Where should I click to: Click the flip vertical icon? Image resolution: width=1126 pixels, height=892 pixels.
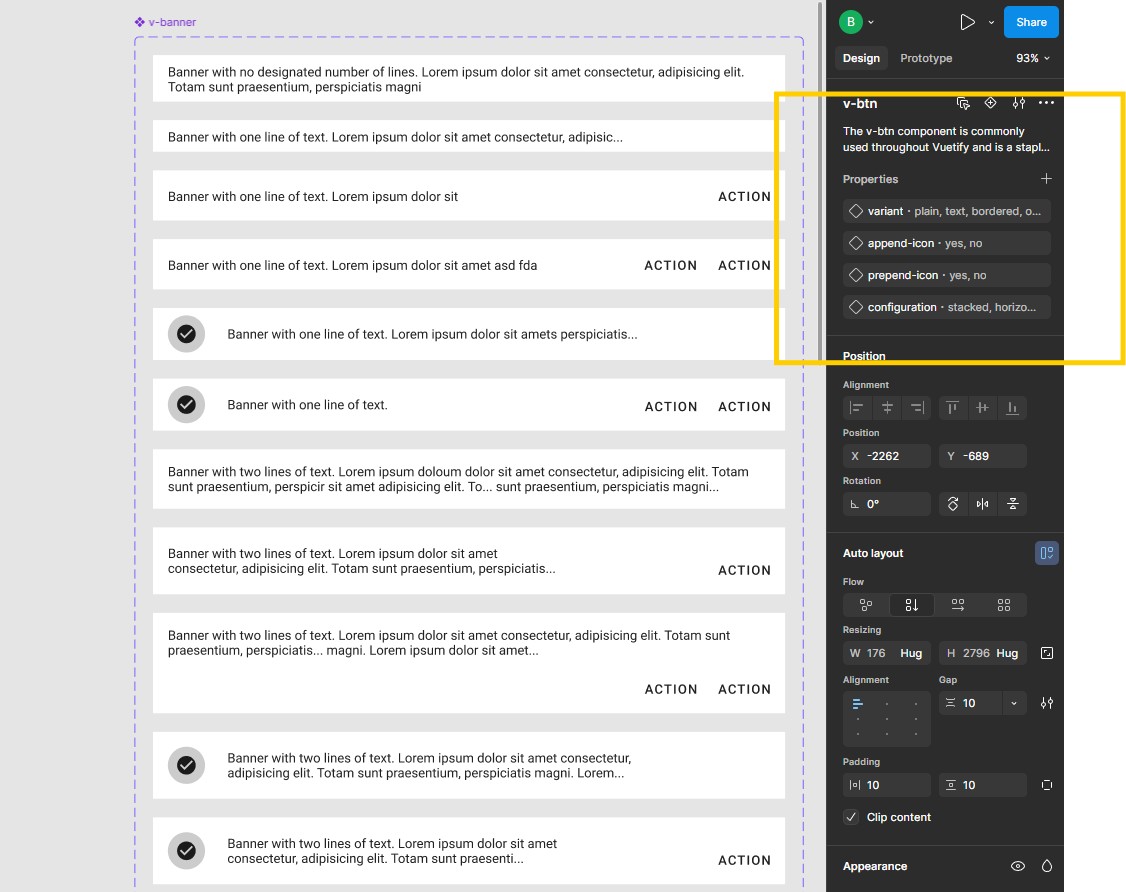click(1013, 504)
